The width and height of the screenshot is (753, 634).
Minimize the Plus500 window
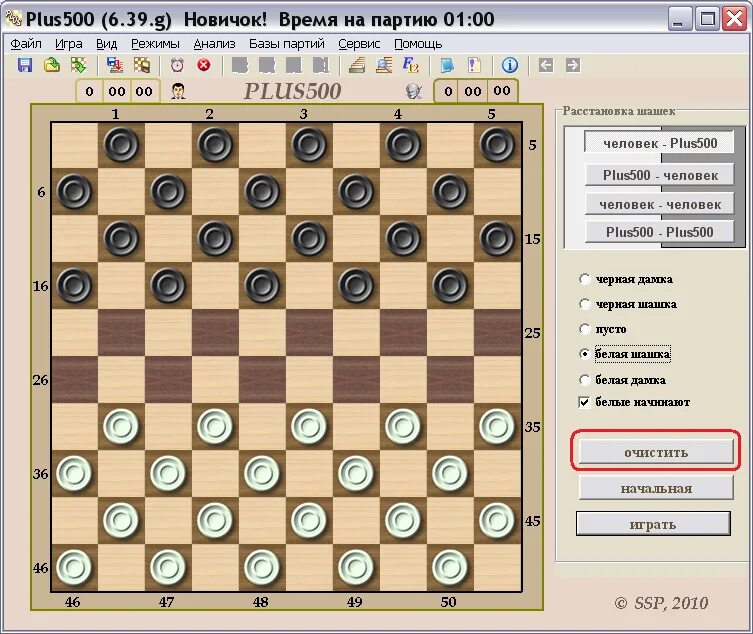coord(678,20)
